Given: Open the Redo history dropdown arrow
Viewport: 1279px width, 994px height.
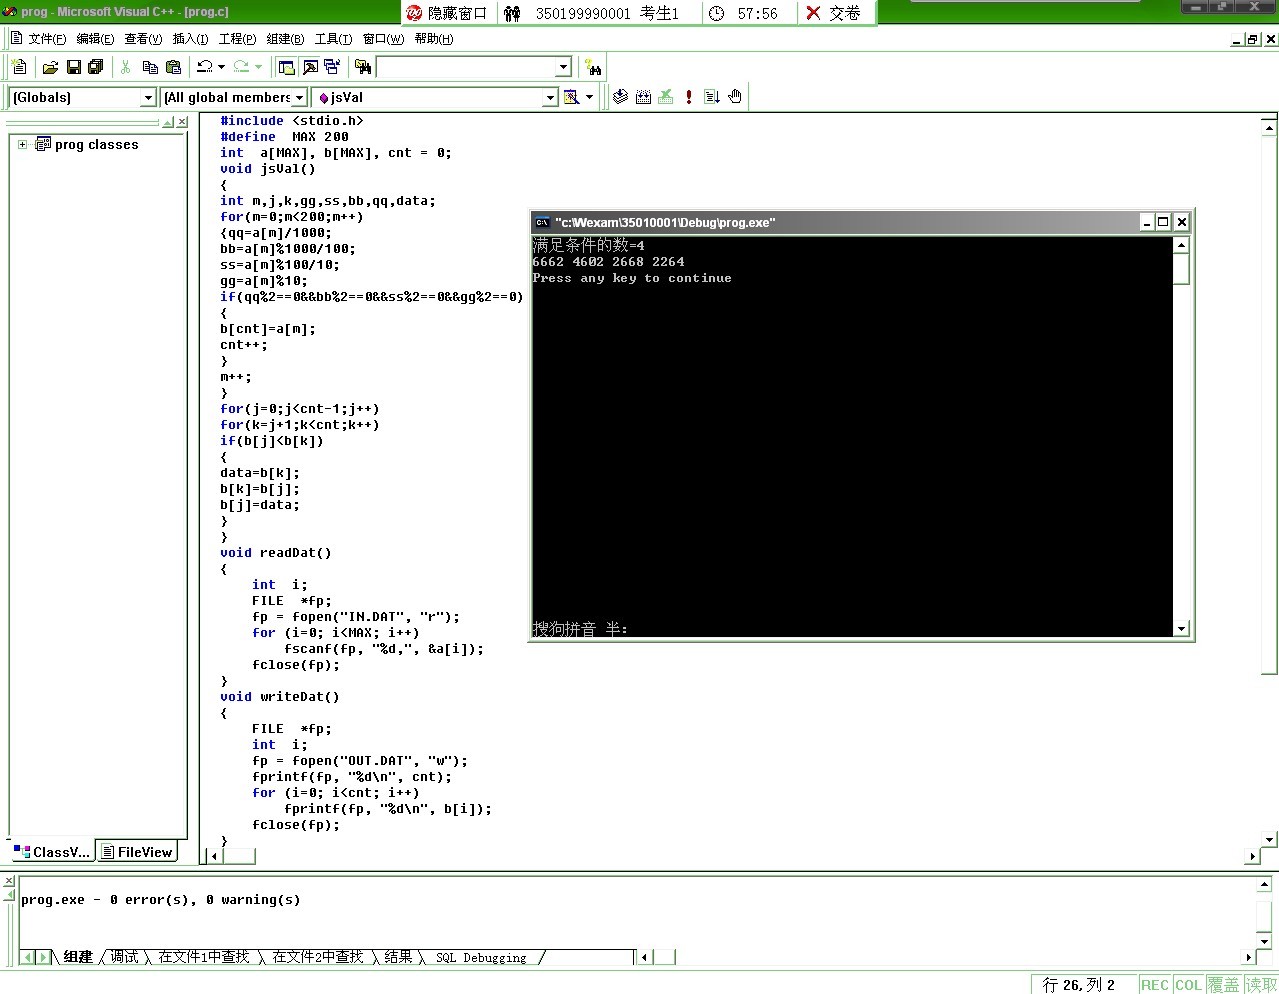Looking at the screenshot, I should tap(258, 67).
